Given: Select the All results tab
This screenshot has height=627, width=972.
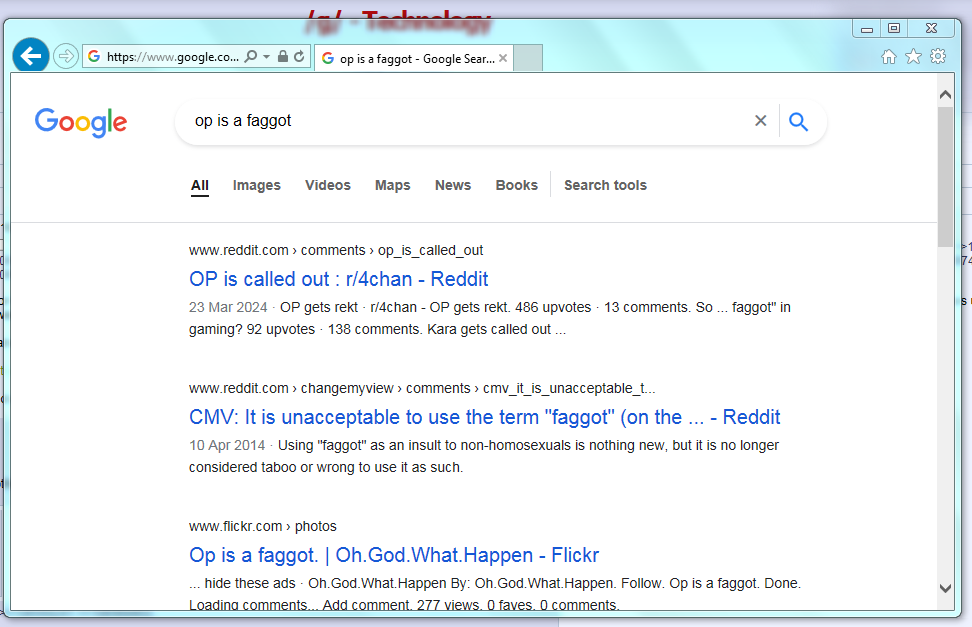Looking at the screenshot, I should pyautogui.click(x=200, y=185).
